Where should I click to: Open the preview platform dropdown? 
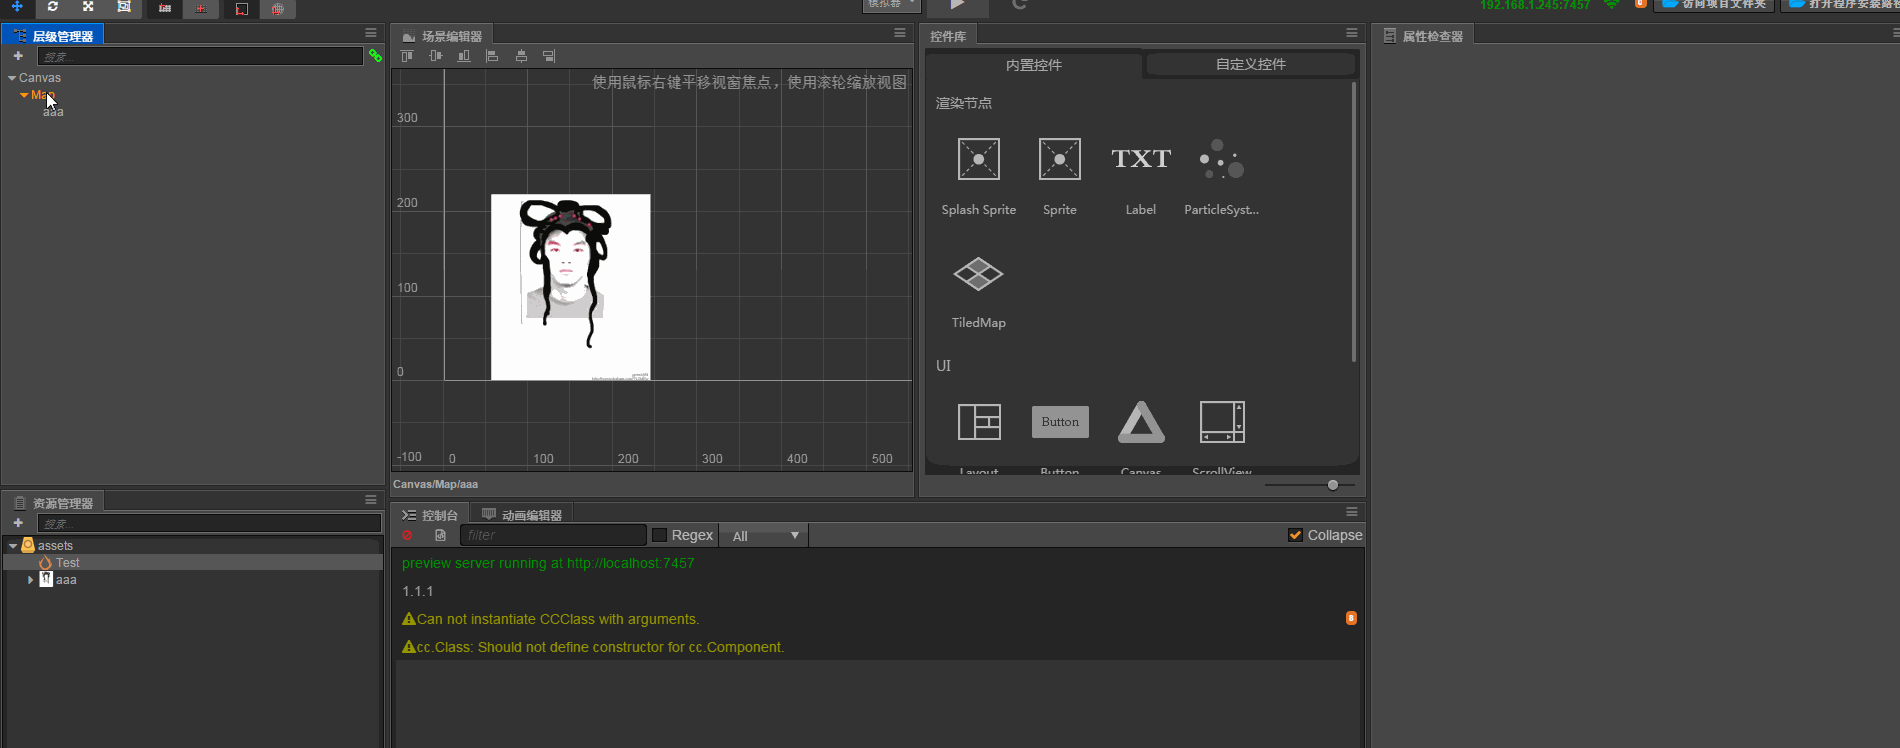[890, 5]
